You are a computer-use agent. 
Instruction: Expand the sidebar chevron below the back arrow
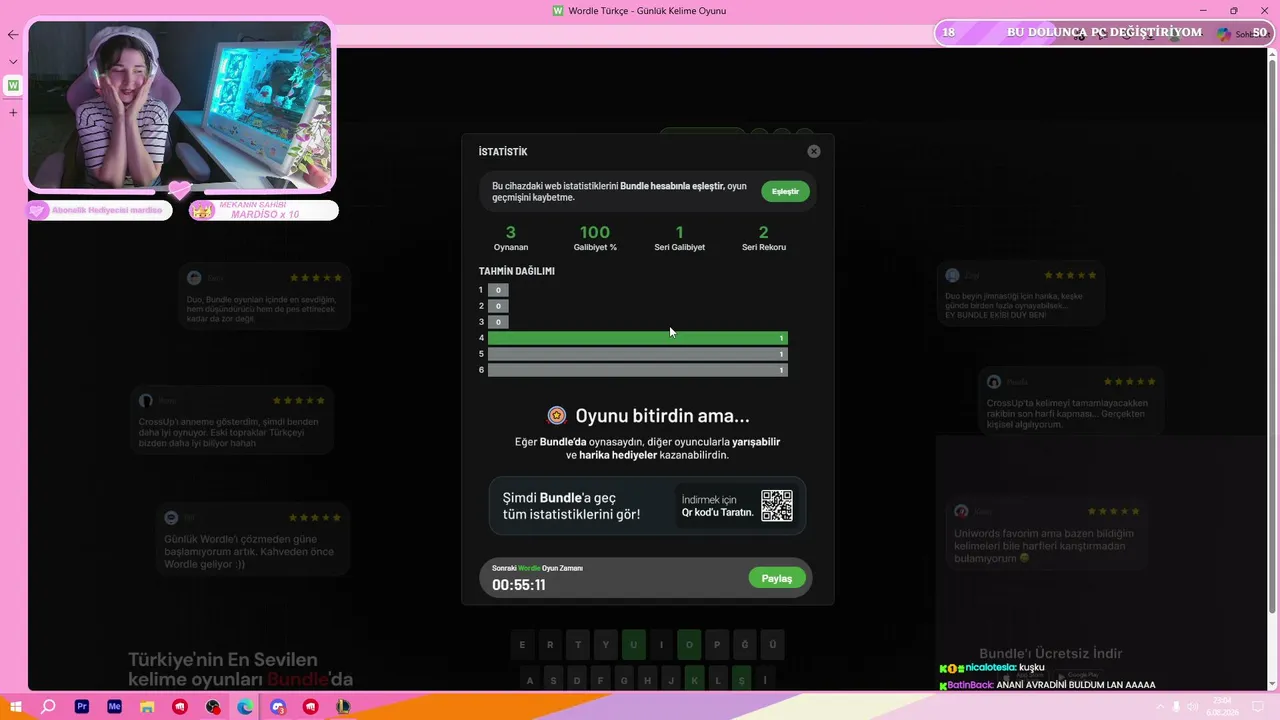pyautogui.click(x=13, y=61)
